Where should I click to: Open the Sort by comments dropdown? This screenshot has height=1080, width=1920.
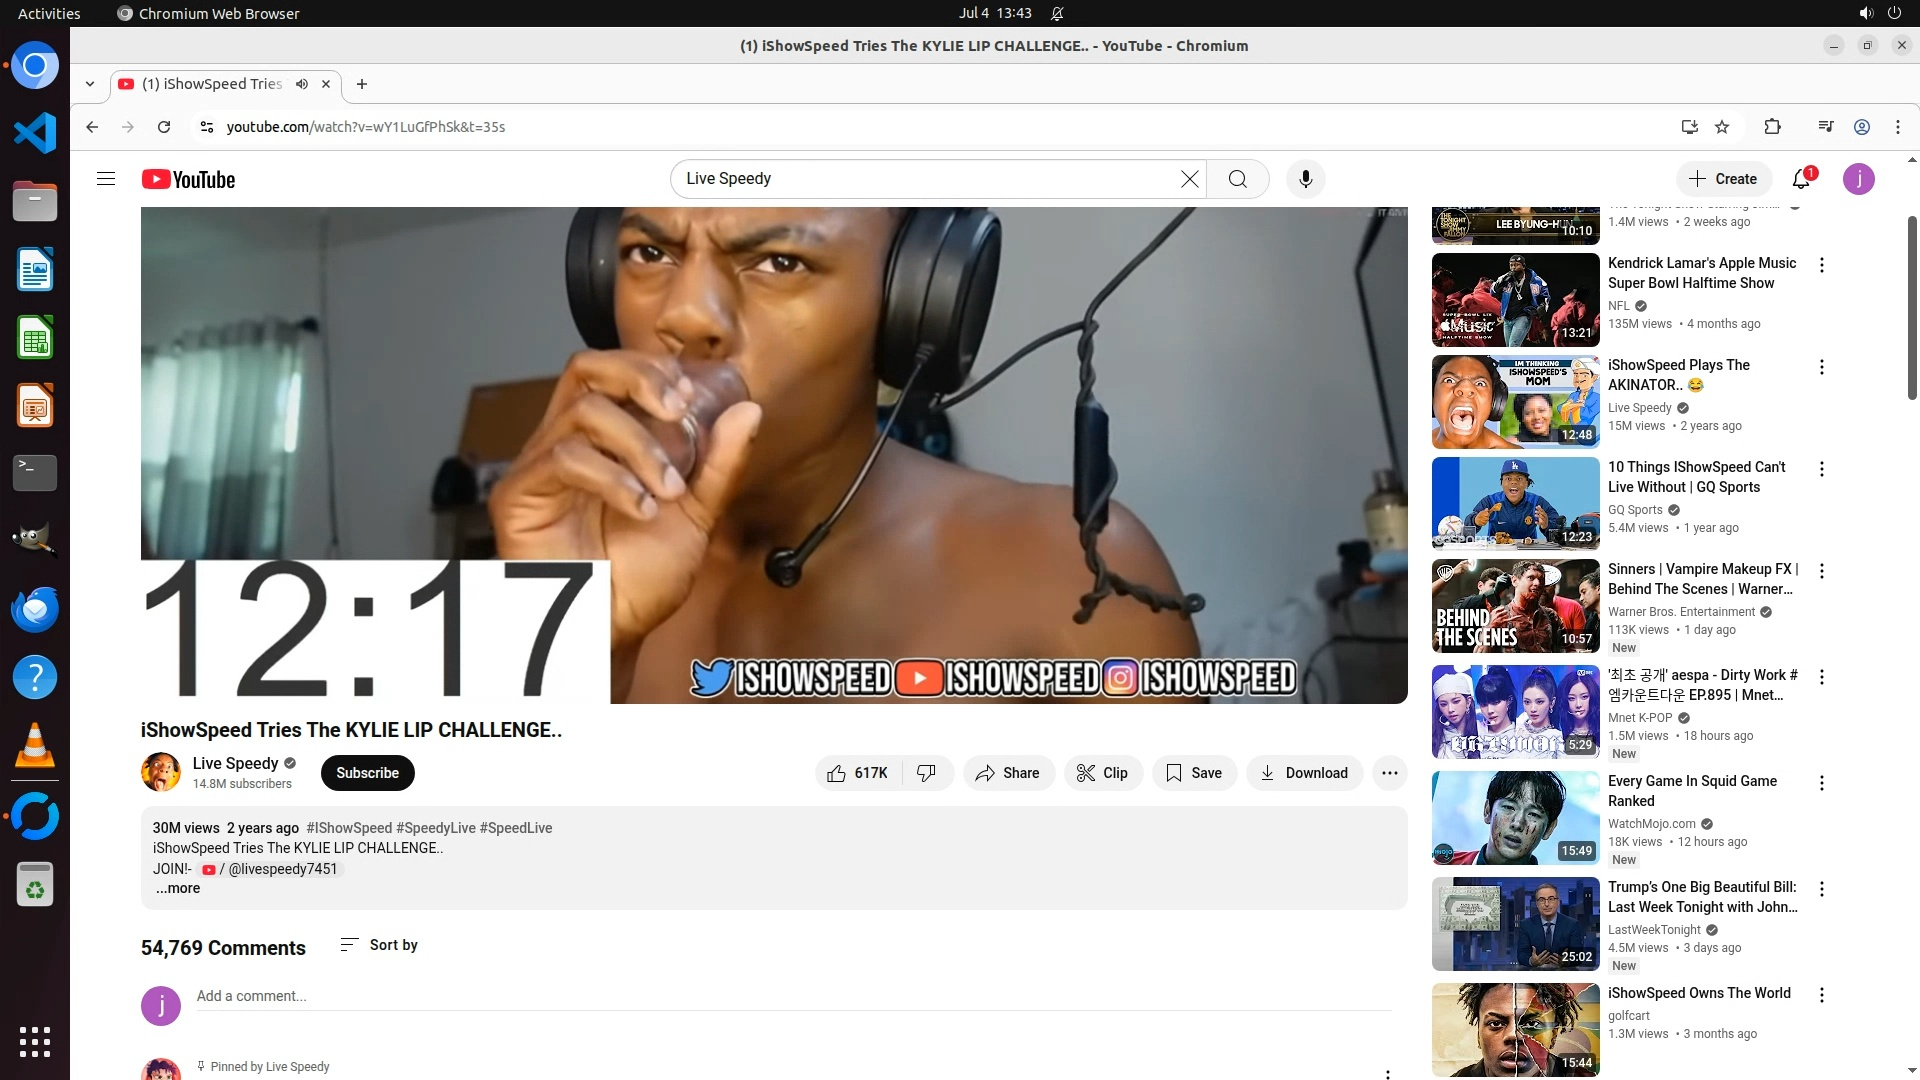click(x=379, y=945)
